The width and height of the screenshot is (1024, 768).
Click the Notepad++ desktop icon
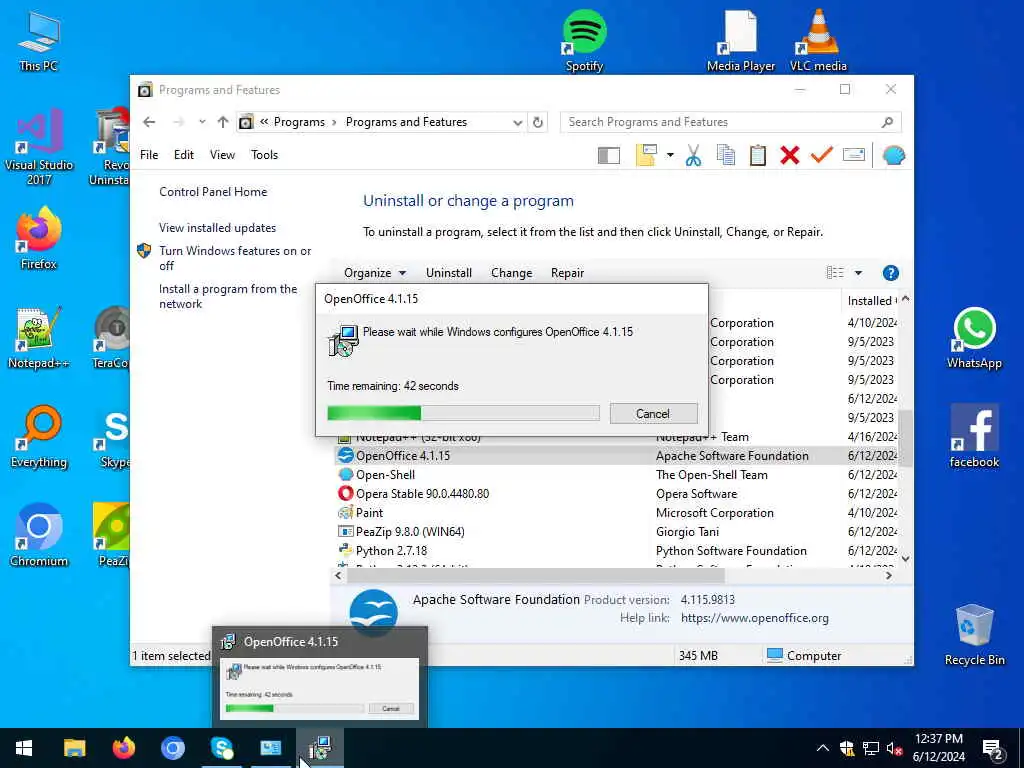point(39,338)
